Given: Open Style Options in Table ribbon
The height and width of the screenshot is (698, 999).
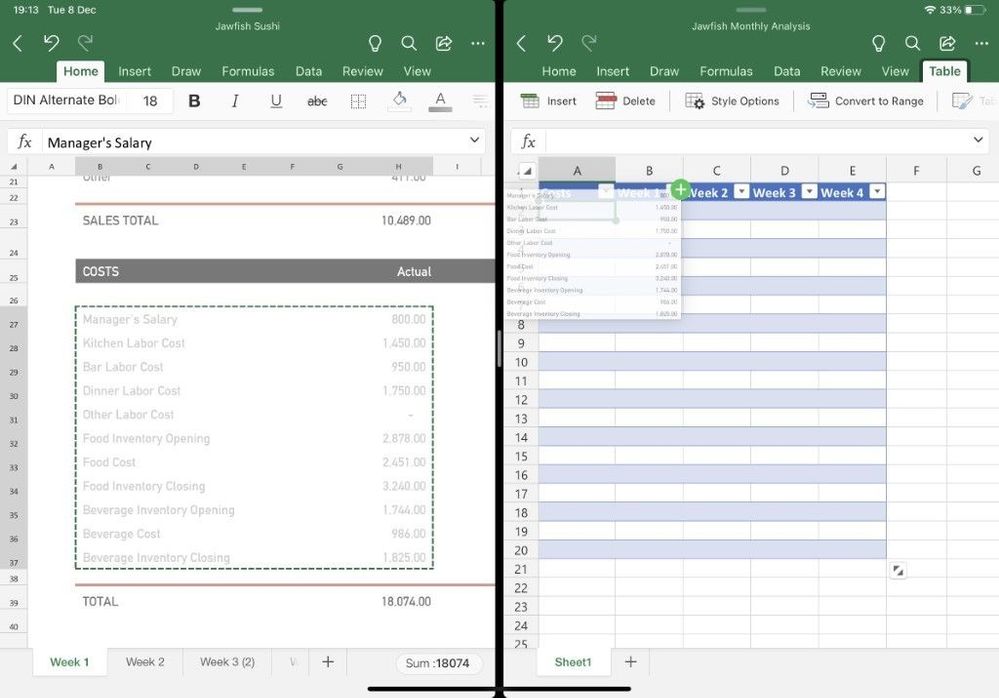Looking at the screenshot, I should tap(732, 101).
